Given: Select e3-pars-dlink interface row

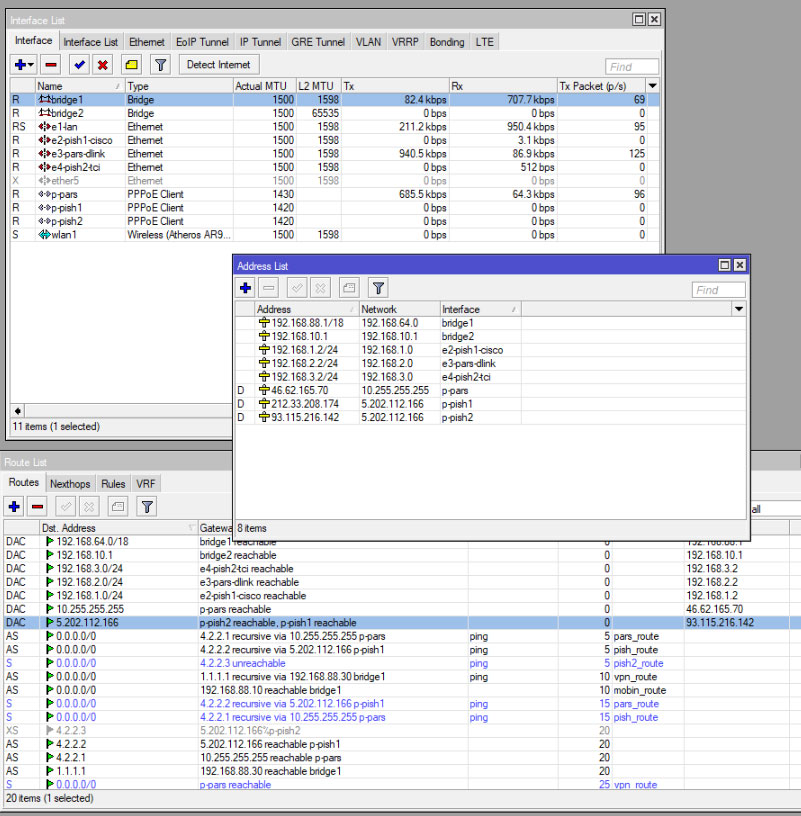Looking at the screenshot, I should point(335,154).
